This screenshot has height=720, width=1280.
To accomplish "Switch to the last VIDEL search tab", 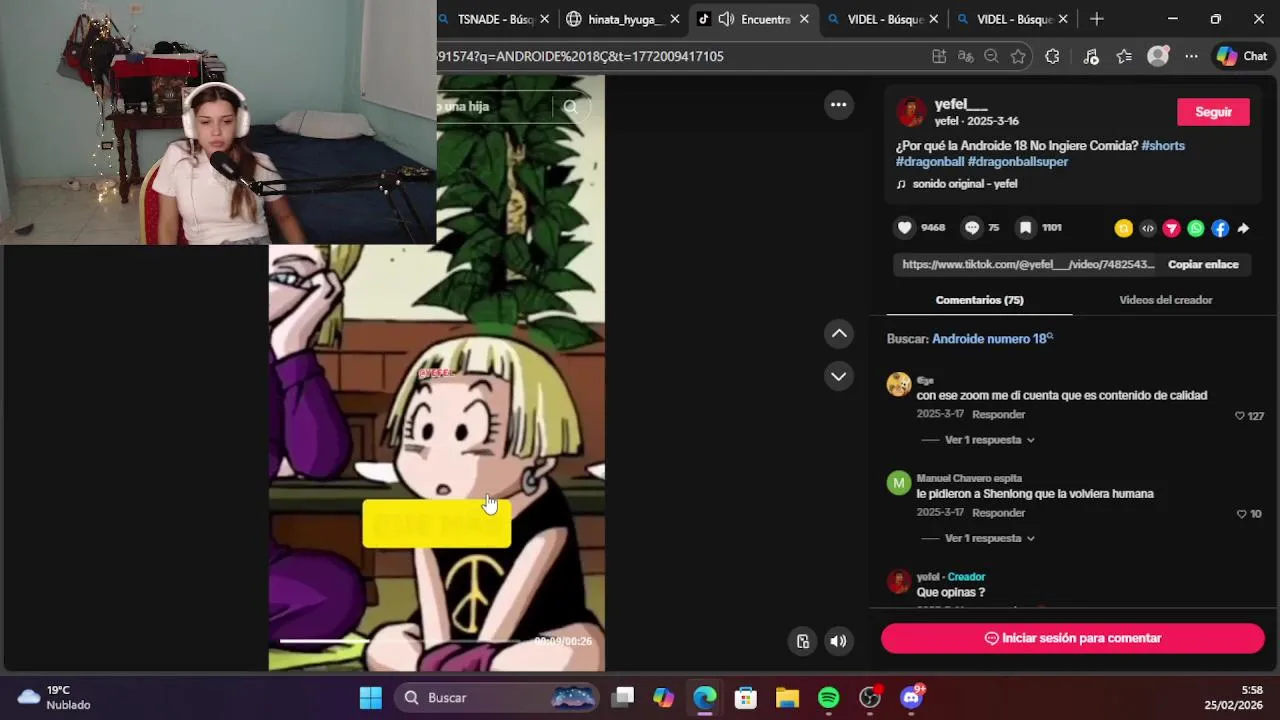I will coord(1012,19).
